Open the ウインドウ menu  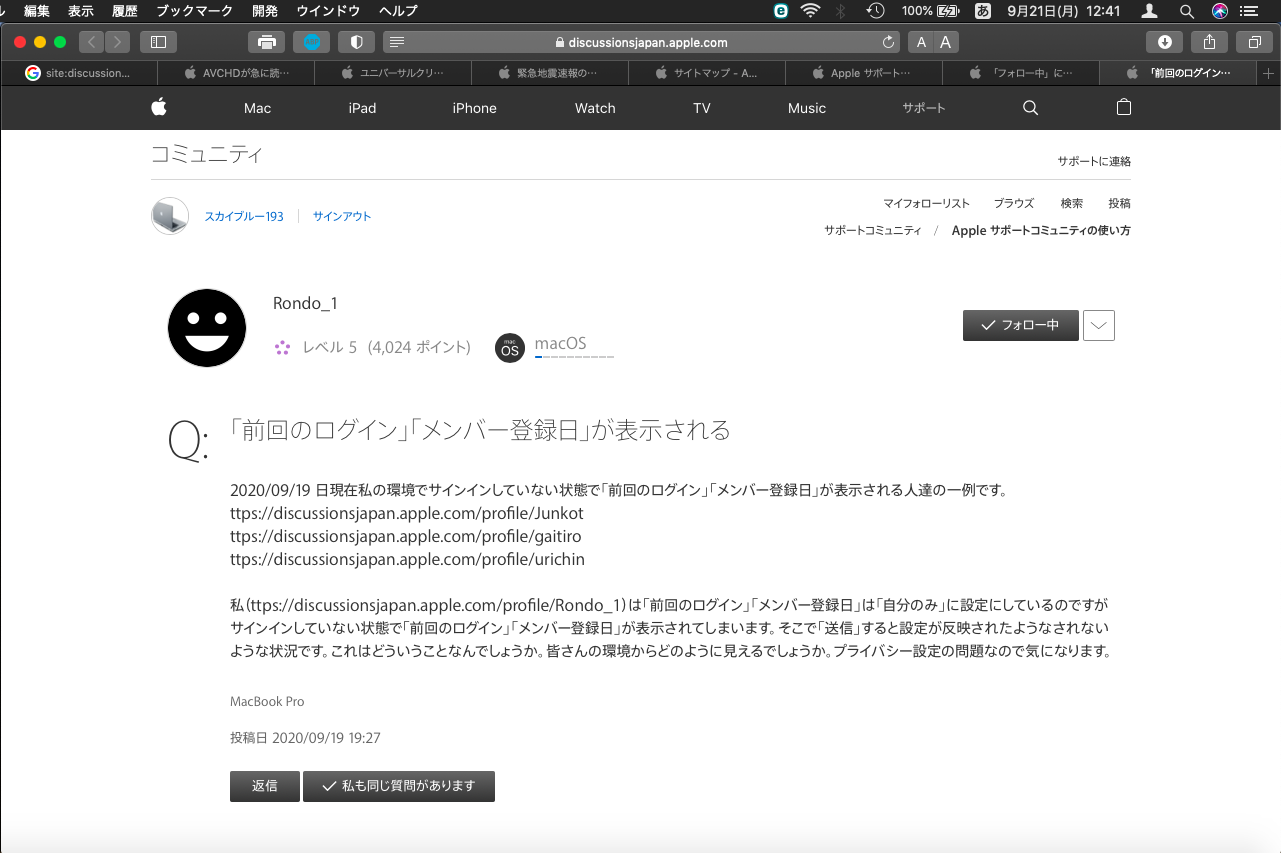click(329, 11)
